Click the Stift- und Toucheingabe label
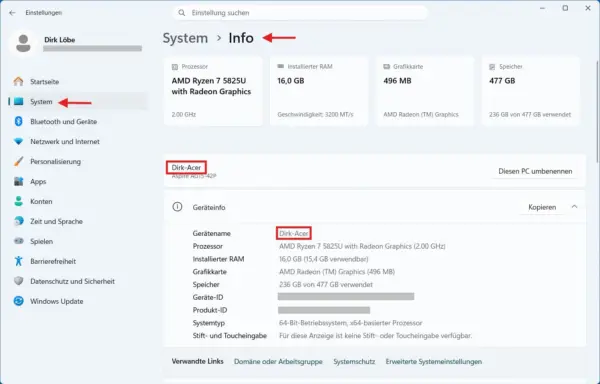 (230, 335)
